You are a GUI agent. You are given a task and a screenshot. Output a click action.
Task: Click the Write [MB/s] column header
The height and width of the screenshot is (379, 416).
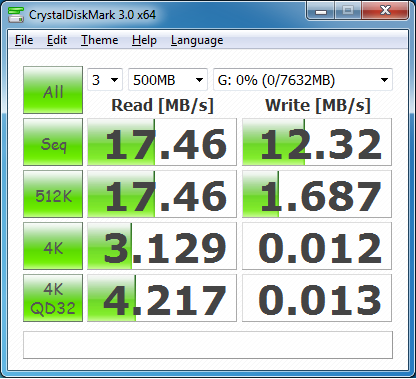[318, 106]
